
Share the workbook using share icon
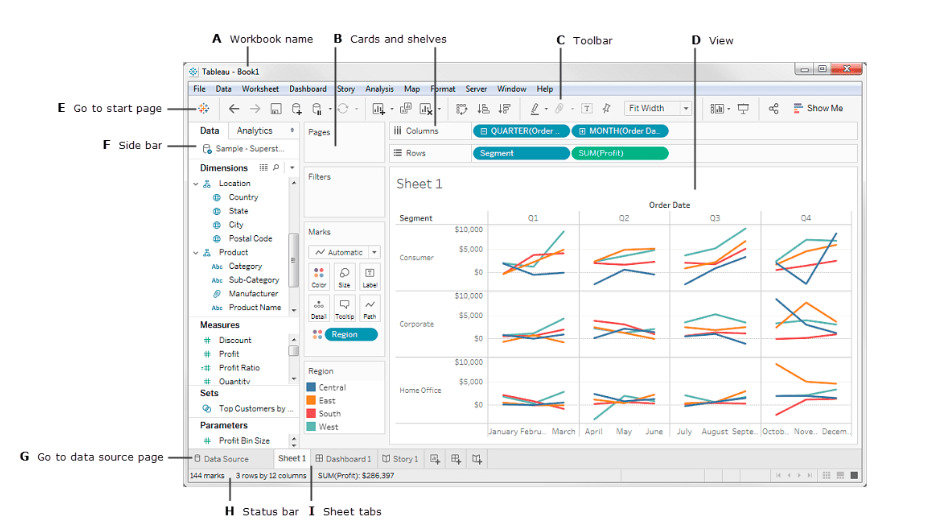pyautogui.click(x=773, y=109)
